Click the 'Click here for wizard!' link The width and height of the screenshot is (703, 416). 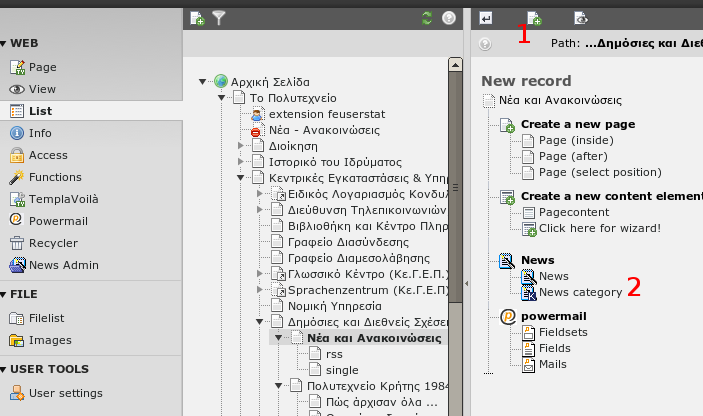pyautogui.click(x=599, y=228)
